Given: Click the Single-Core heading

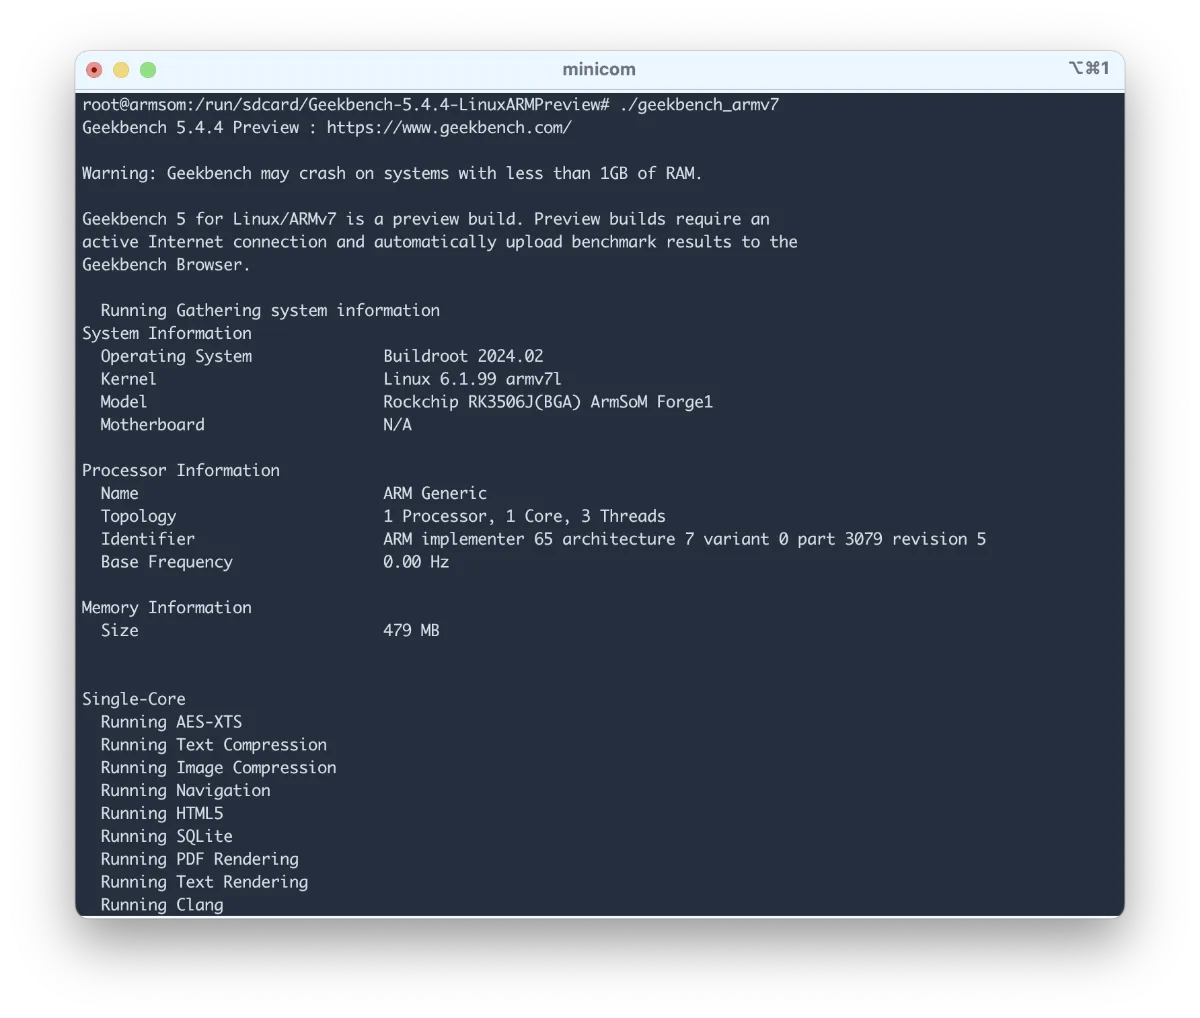Looking at the screenshot, I should 134,699.
